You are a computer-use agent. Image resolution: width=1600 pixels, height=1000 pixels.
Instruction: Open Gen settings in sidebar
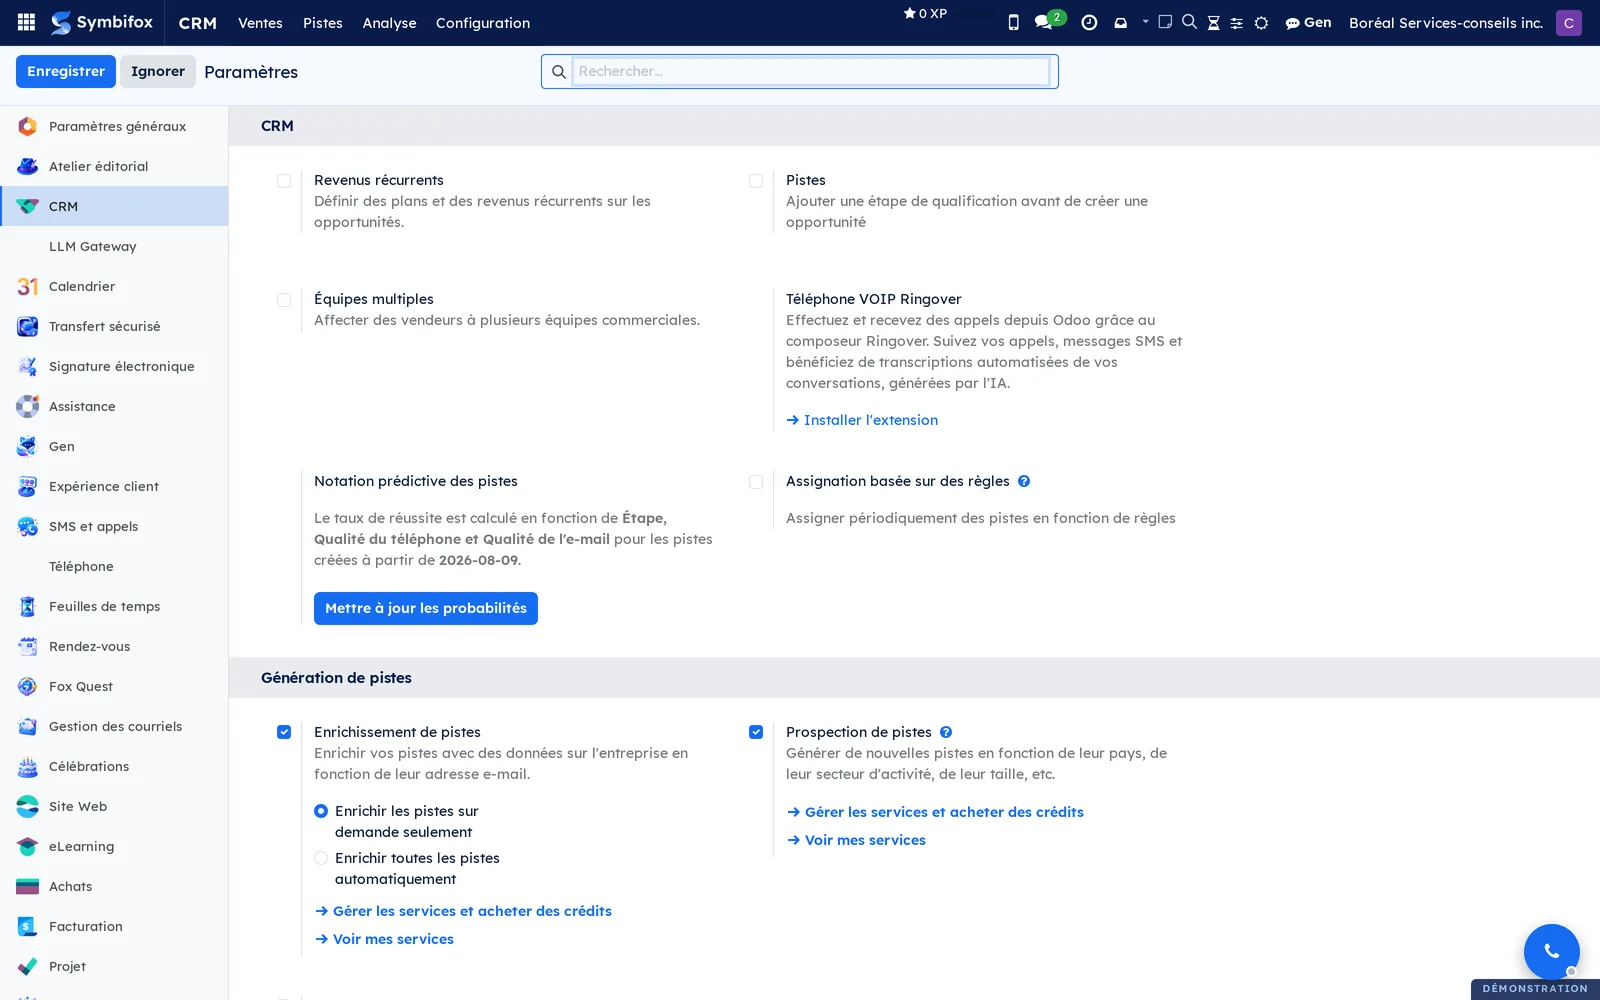pos(115,446)
